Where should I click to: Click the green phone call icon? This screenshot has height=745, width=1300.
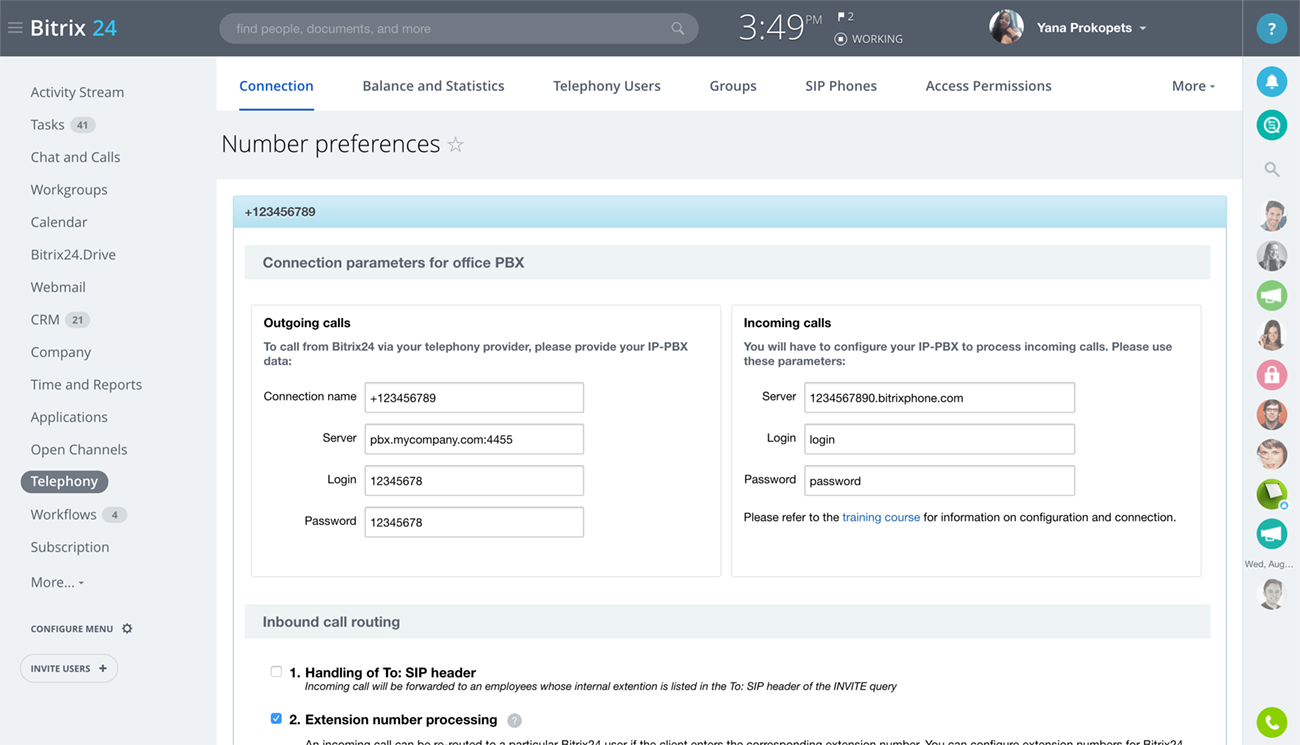click(x=1271, y=721)
